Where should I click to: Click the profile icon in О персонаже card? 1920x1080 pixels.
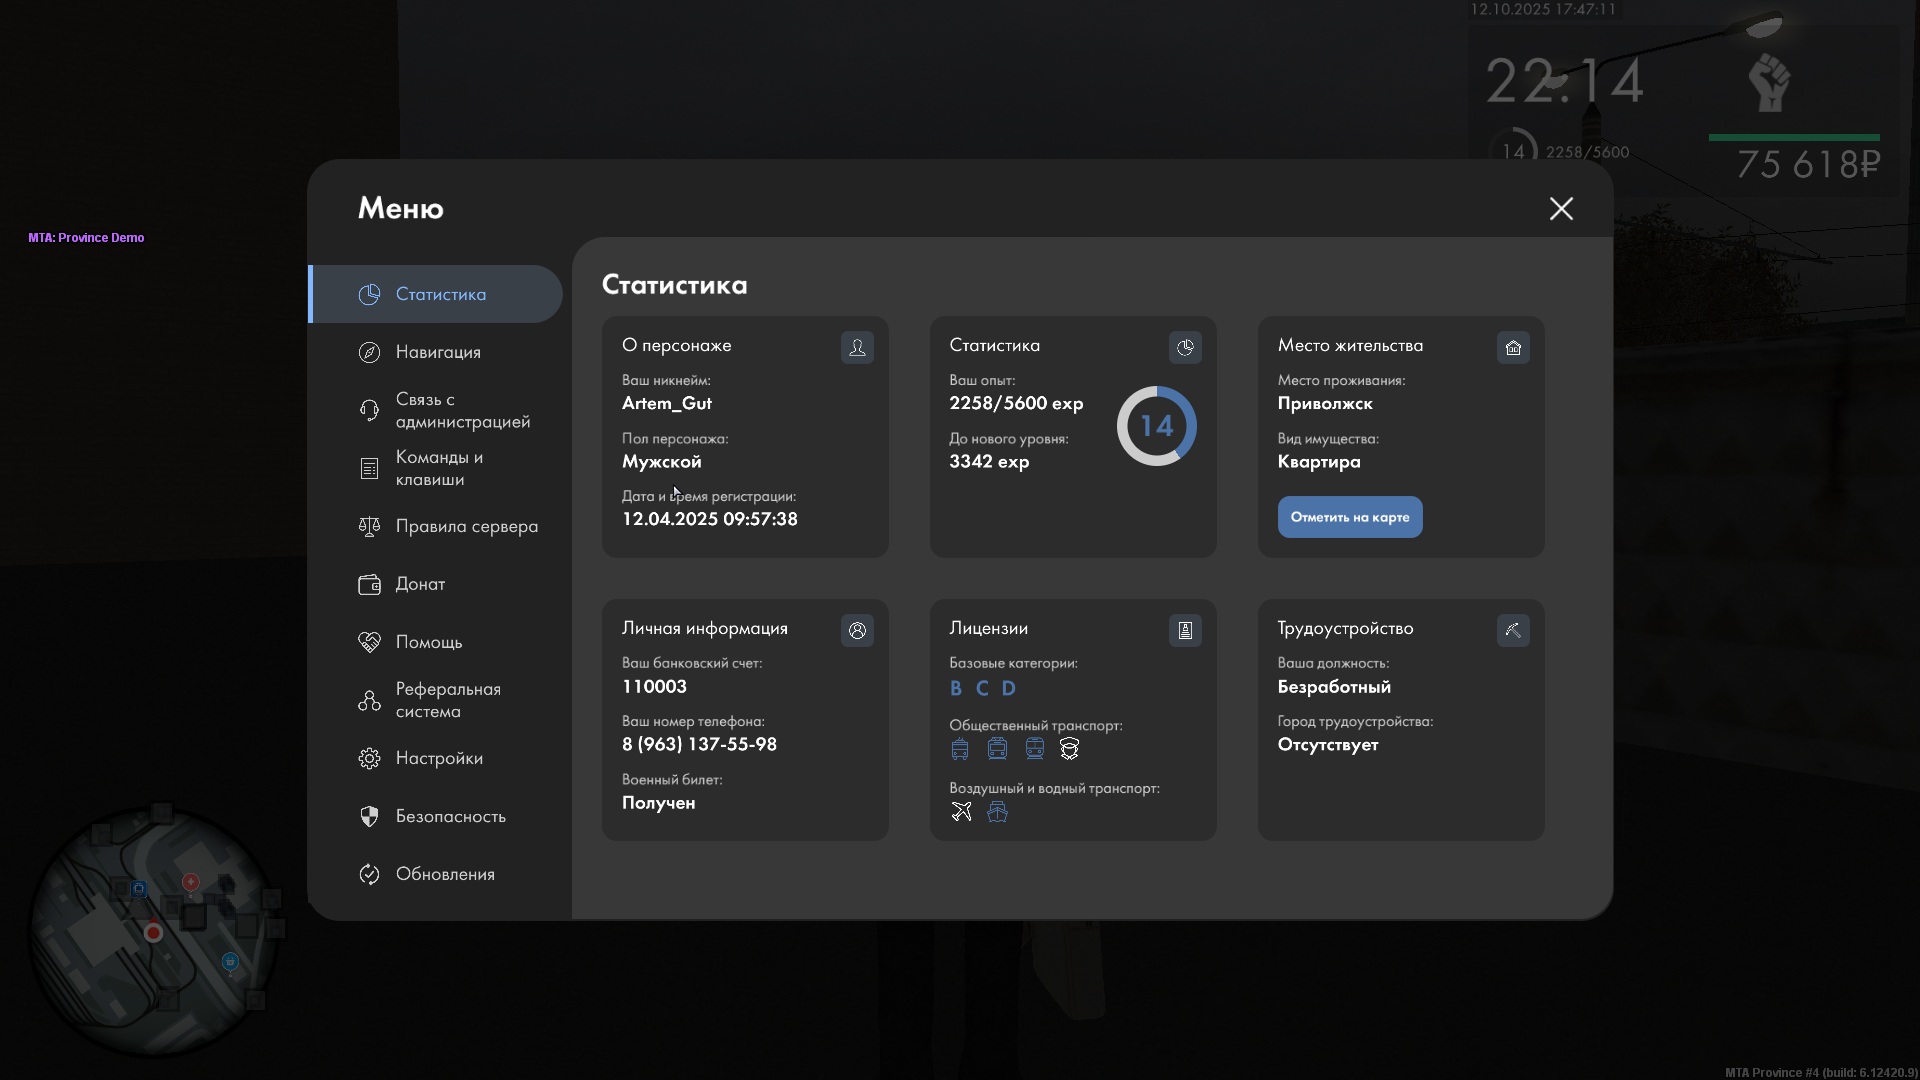[857, 347]
